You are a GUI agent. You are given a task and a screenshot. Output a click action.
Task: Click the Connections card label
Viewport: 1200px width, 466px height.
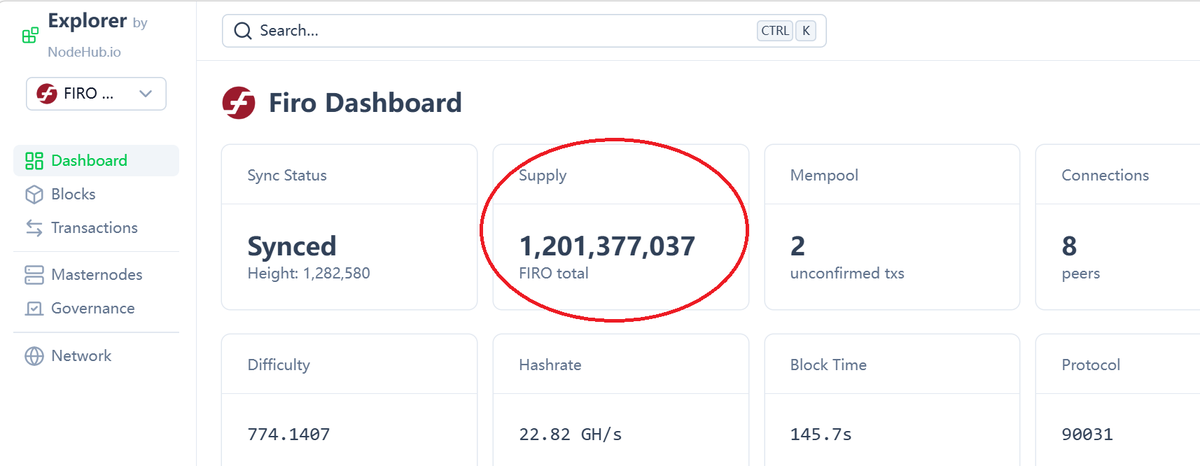(x=1105, y=175)
